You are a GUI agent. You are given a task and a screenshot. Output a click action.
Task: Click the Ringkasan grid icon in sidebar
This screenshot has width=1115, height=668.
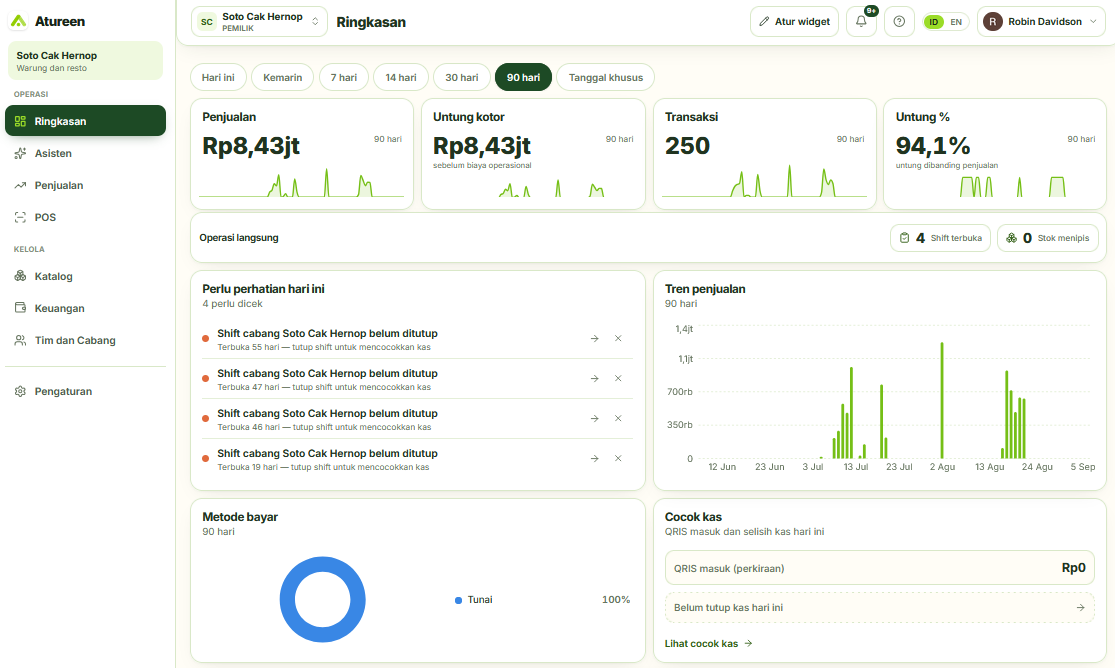[x=21, y=121]
